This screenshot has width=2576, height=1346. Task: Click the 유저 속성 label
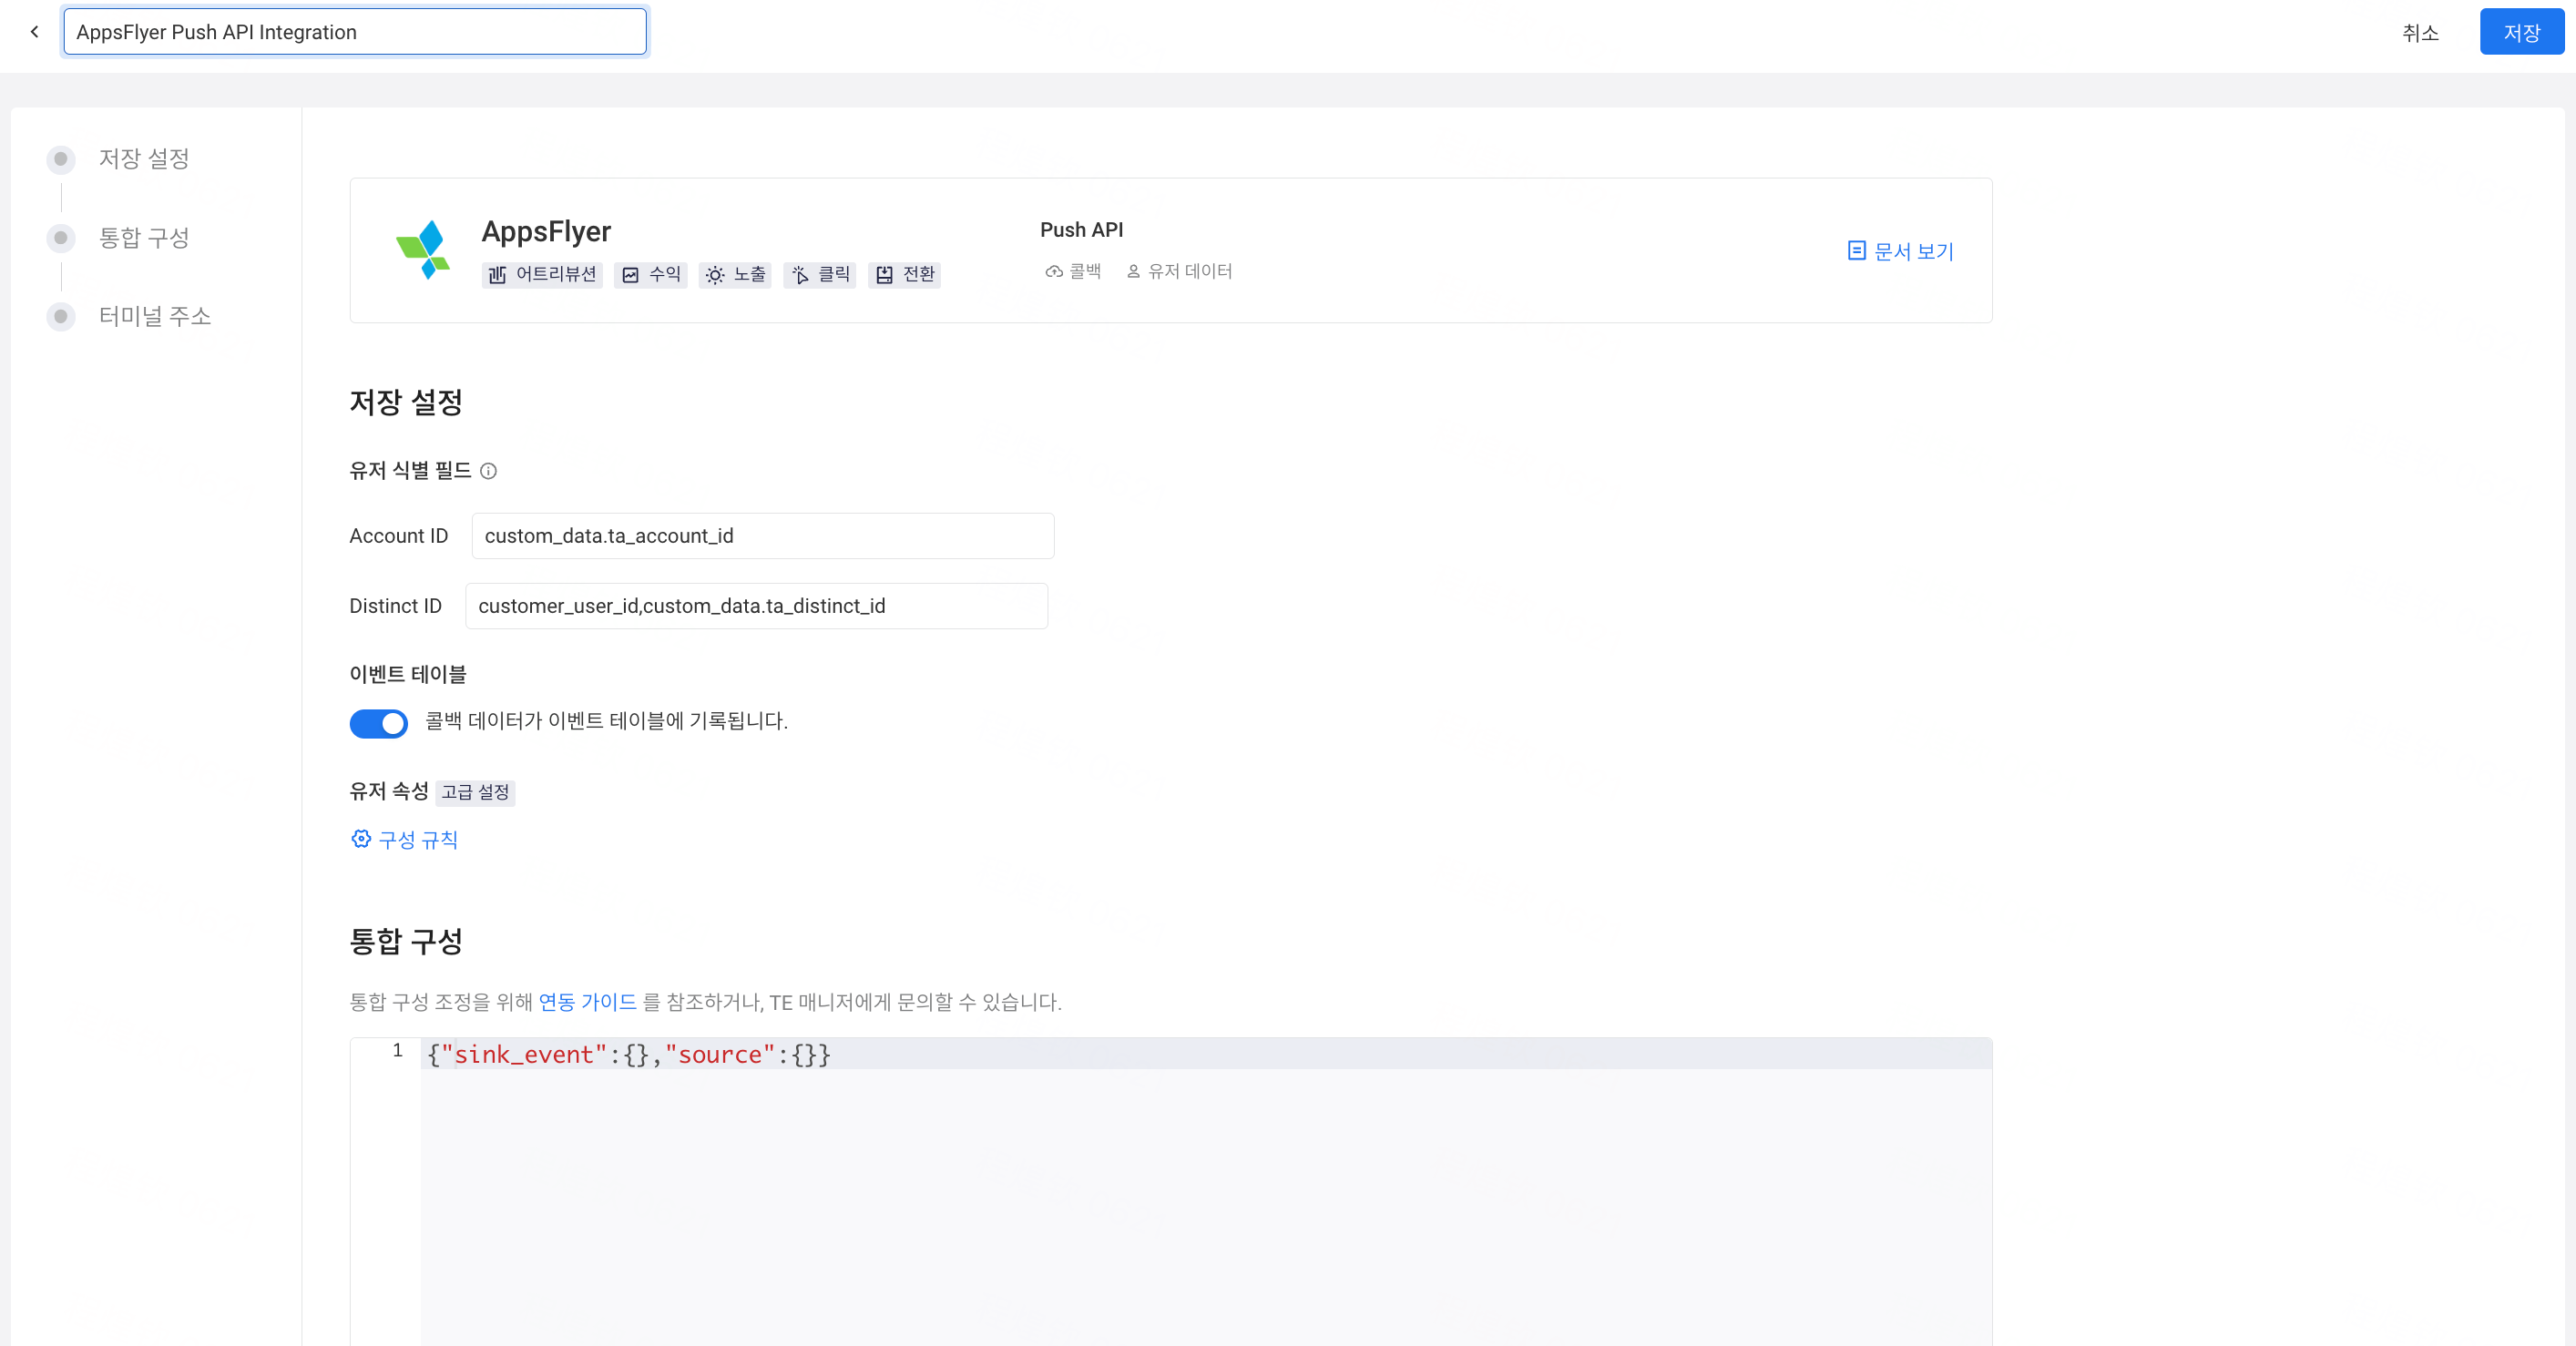(x=389, y=792)
